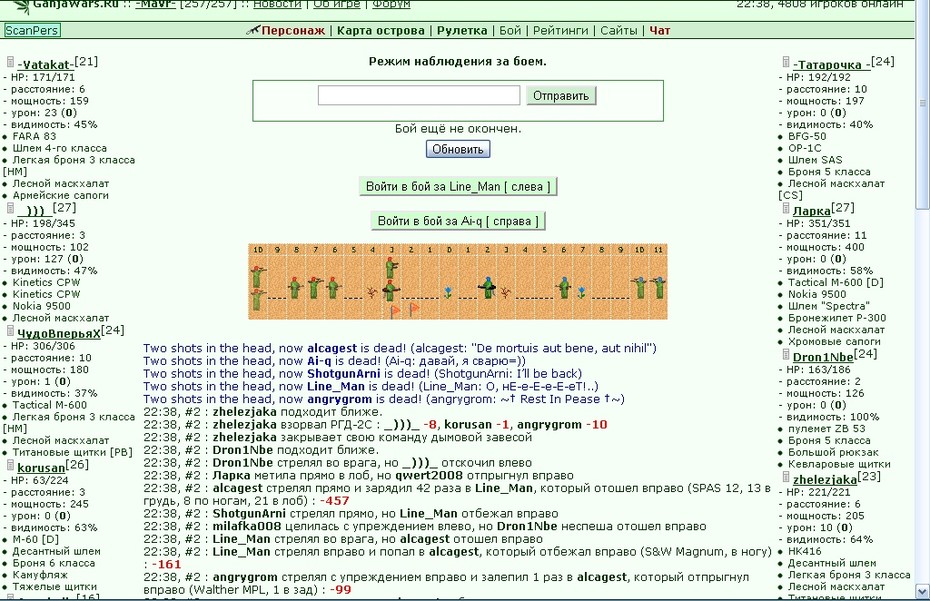
Task: Open the info icon beside ЧудоВперьяХ
Action: 10,331
